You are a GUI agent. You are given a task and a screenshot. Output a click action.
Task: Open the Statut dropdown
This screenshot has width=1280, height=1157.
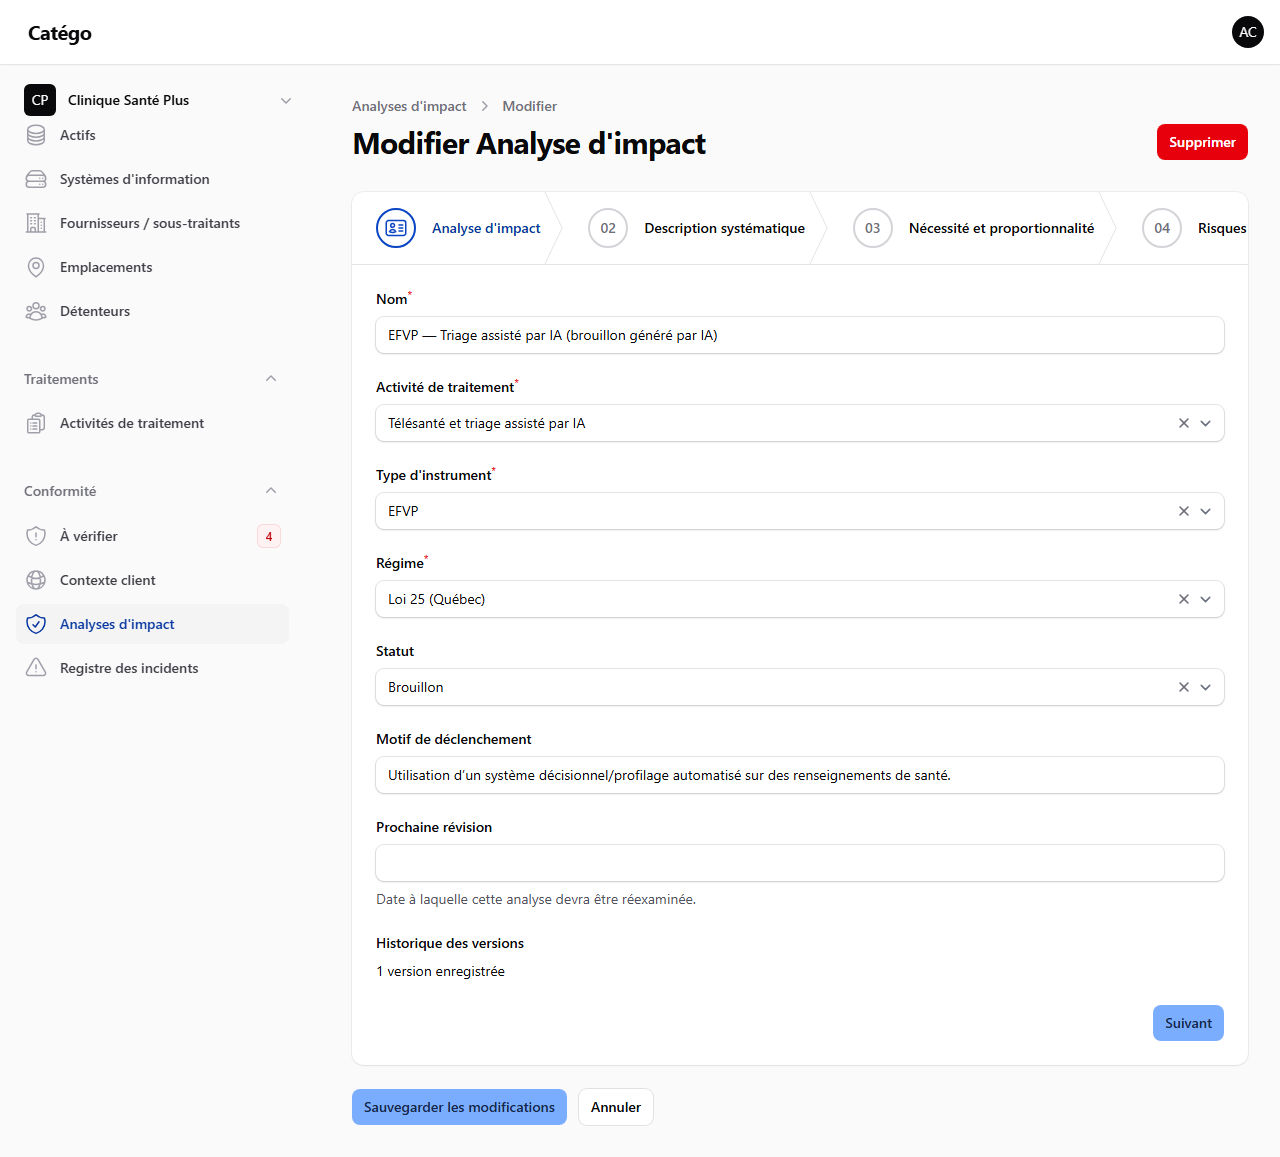point(1206,687)
